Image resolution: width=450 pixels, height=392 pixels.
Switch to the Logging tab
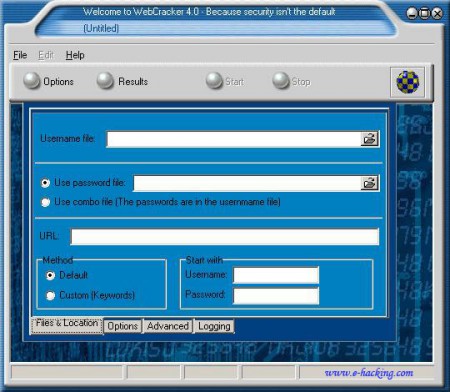pos(214,326)
